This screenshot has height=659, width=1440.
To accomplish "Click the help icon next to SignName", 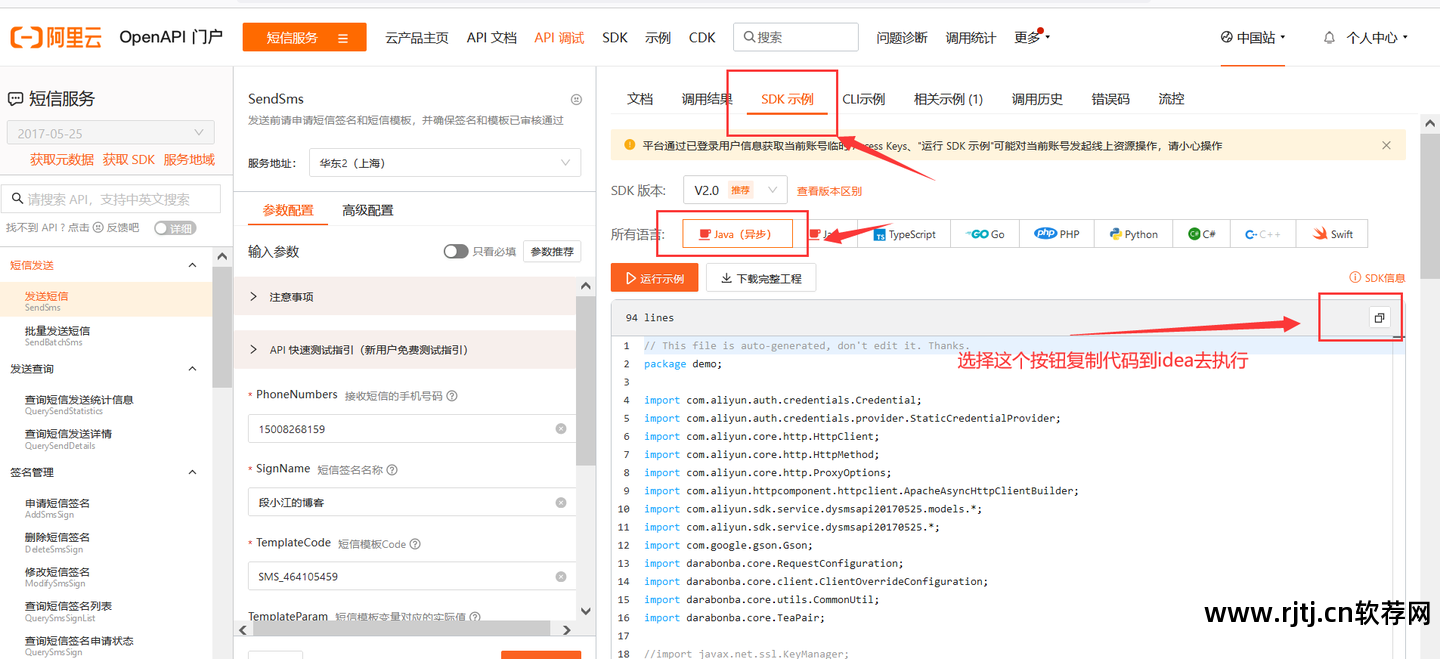I will click(x=392, y=470).
